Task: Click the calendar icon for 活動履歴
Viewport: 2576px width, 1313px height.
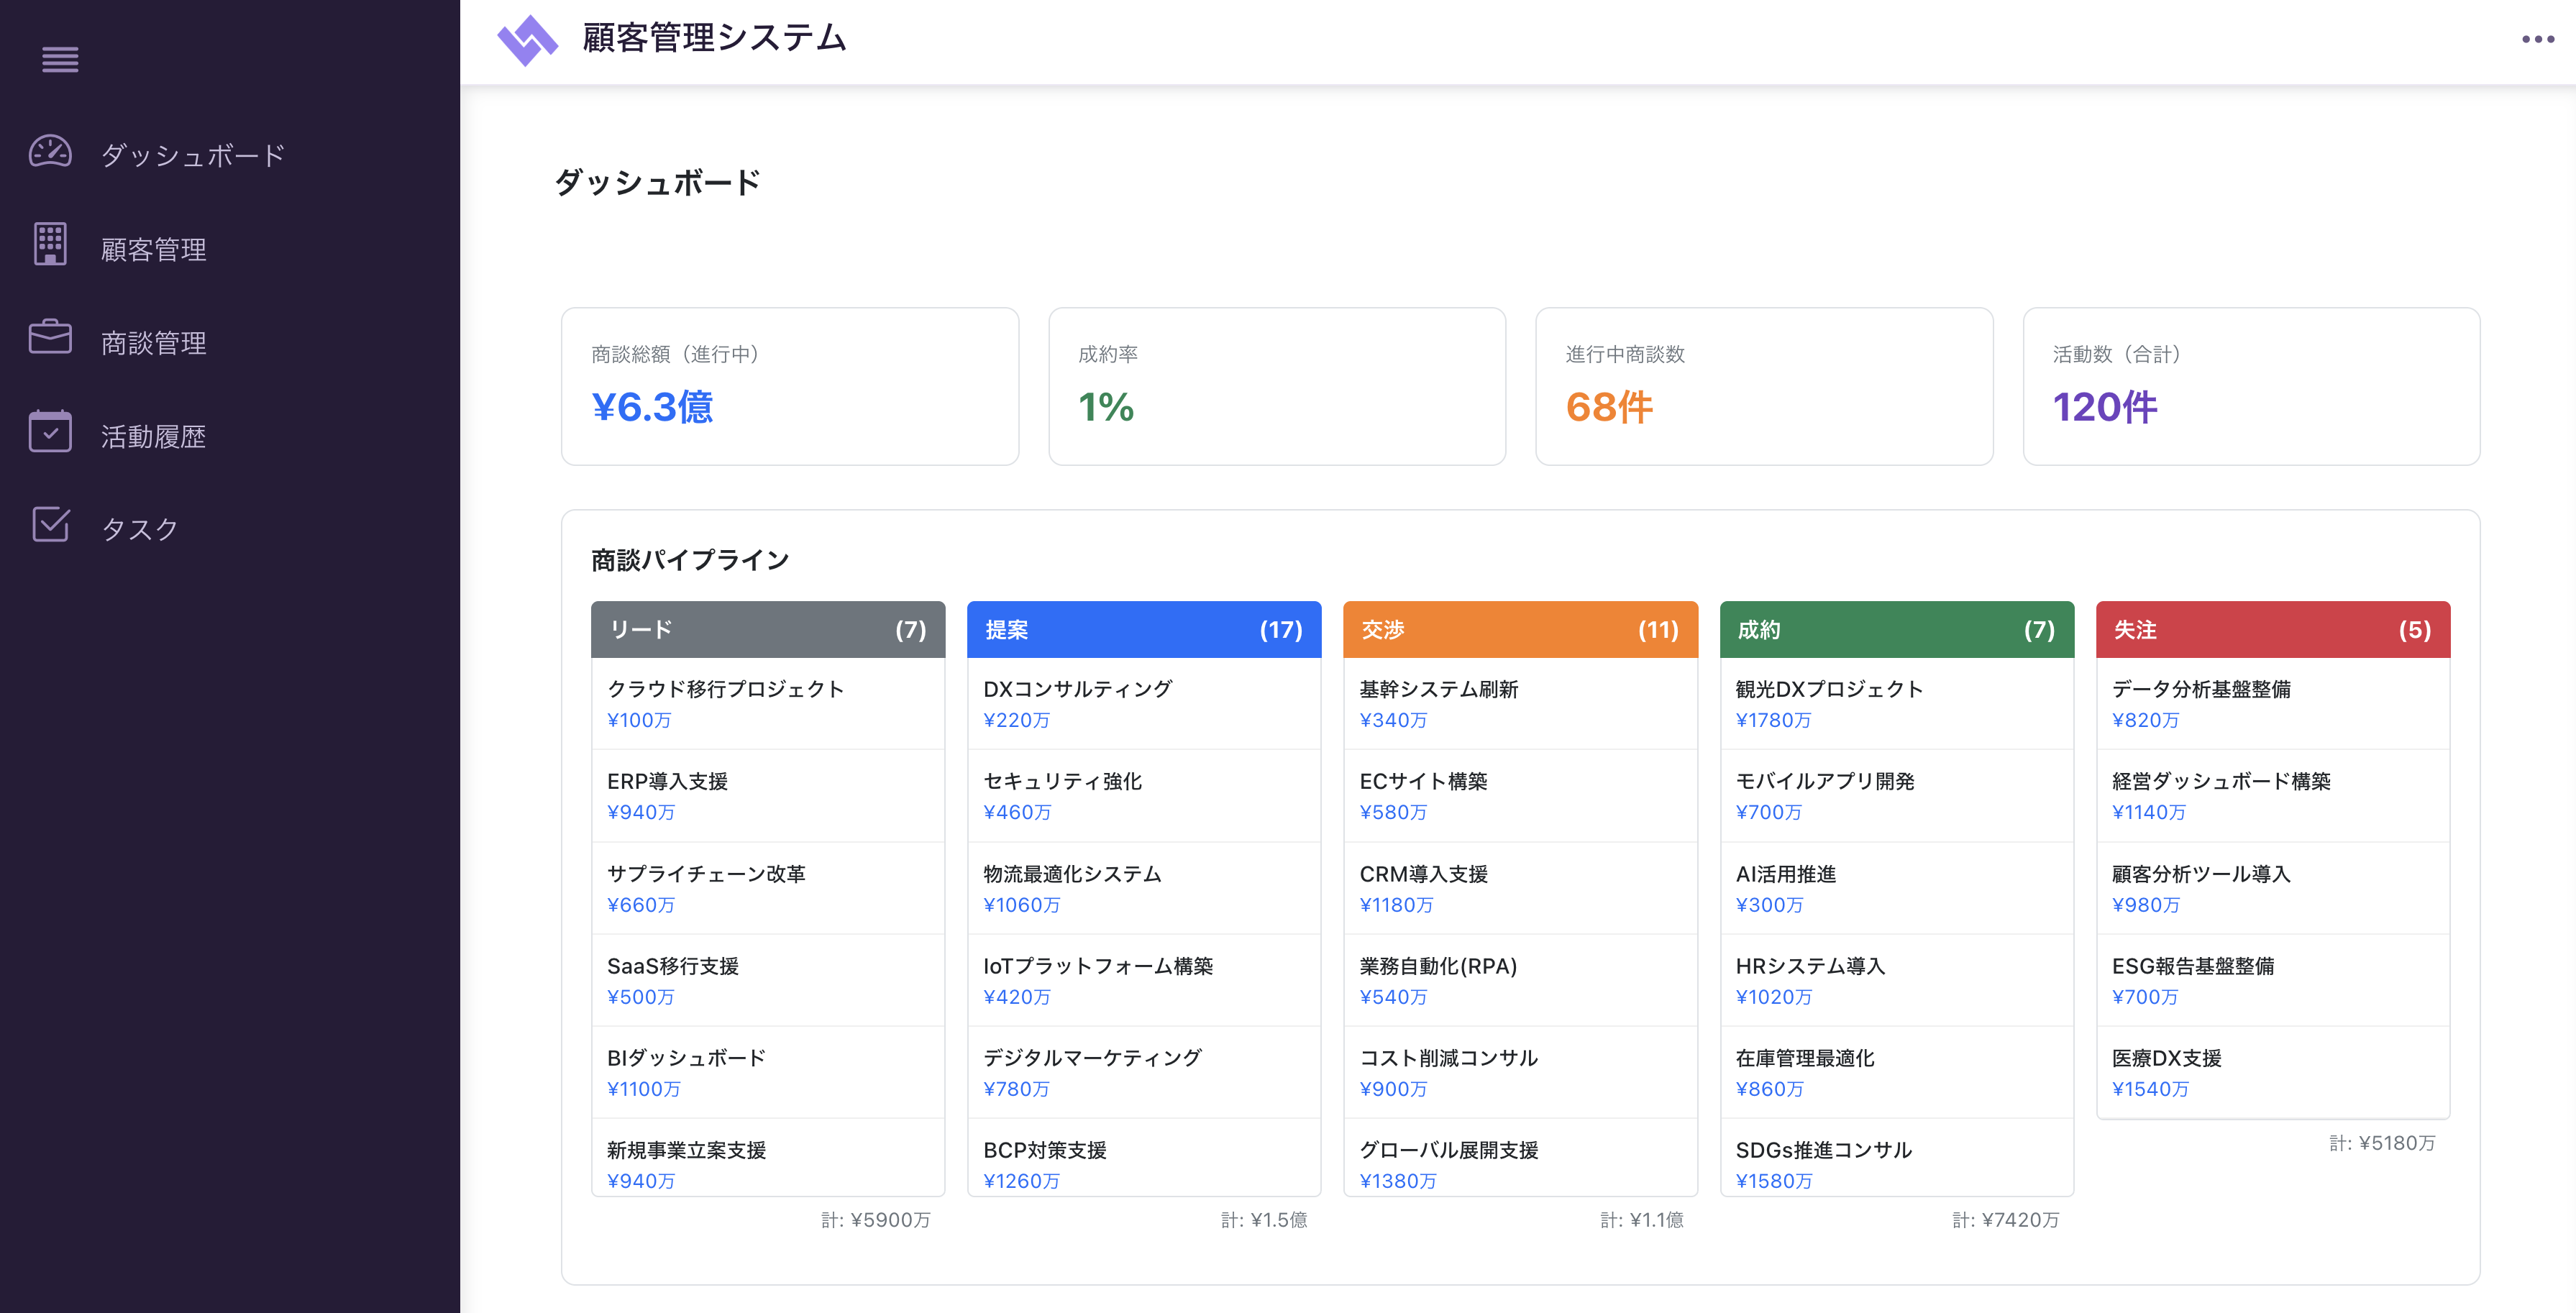Action: click(50, 431)
